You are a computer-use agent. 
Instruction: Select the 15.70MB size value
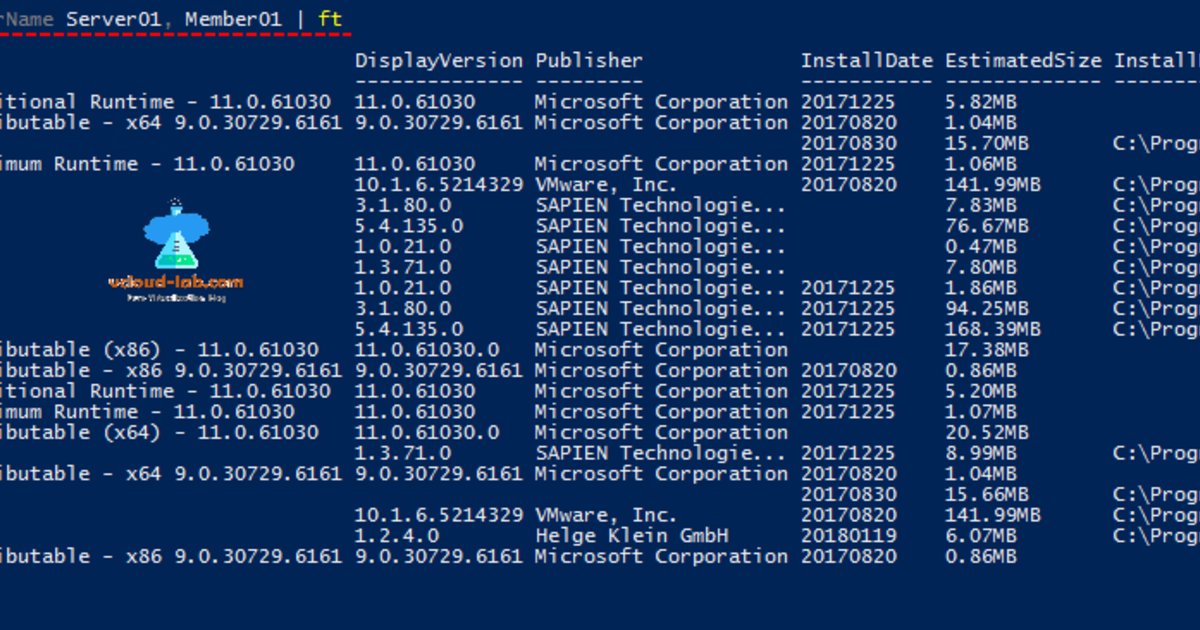click(x=987, y=143)
